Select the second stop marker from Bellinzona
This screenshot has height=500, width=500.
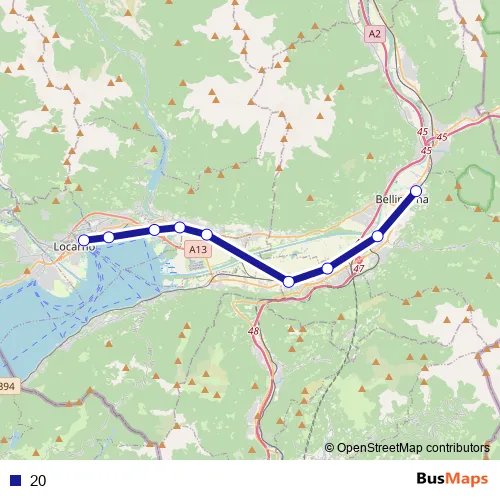pyautogui.click(x=377, y=236)
